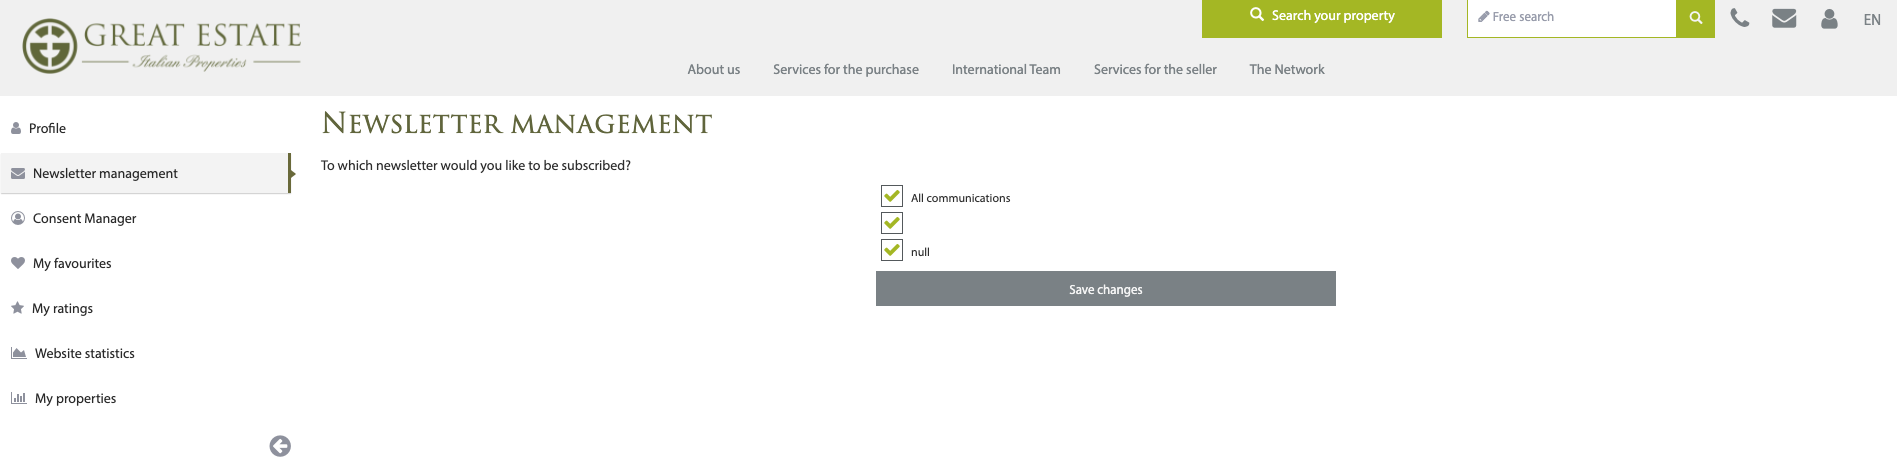Open the user account icon
Screen dimensions: 1897x465
1829,18
